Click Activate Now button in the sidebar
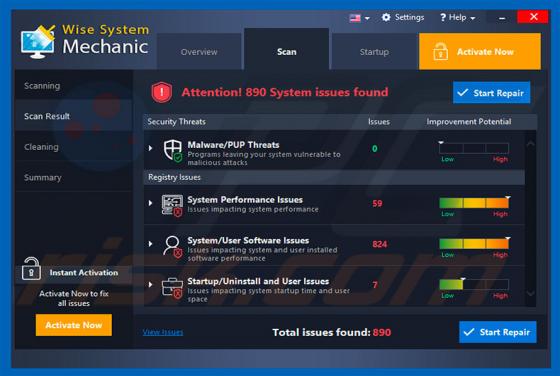560x376 pixels. pyautogui.click(x=74, y=325)
